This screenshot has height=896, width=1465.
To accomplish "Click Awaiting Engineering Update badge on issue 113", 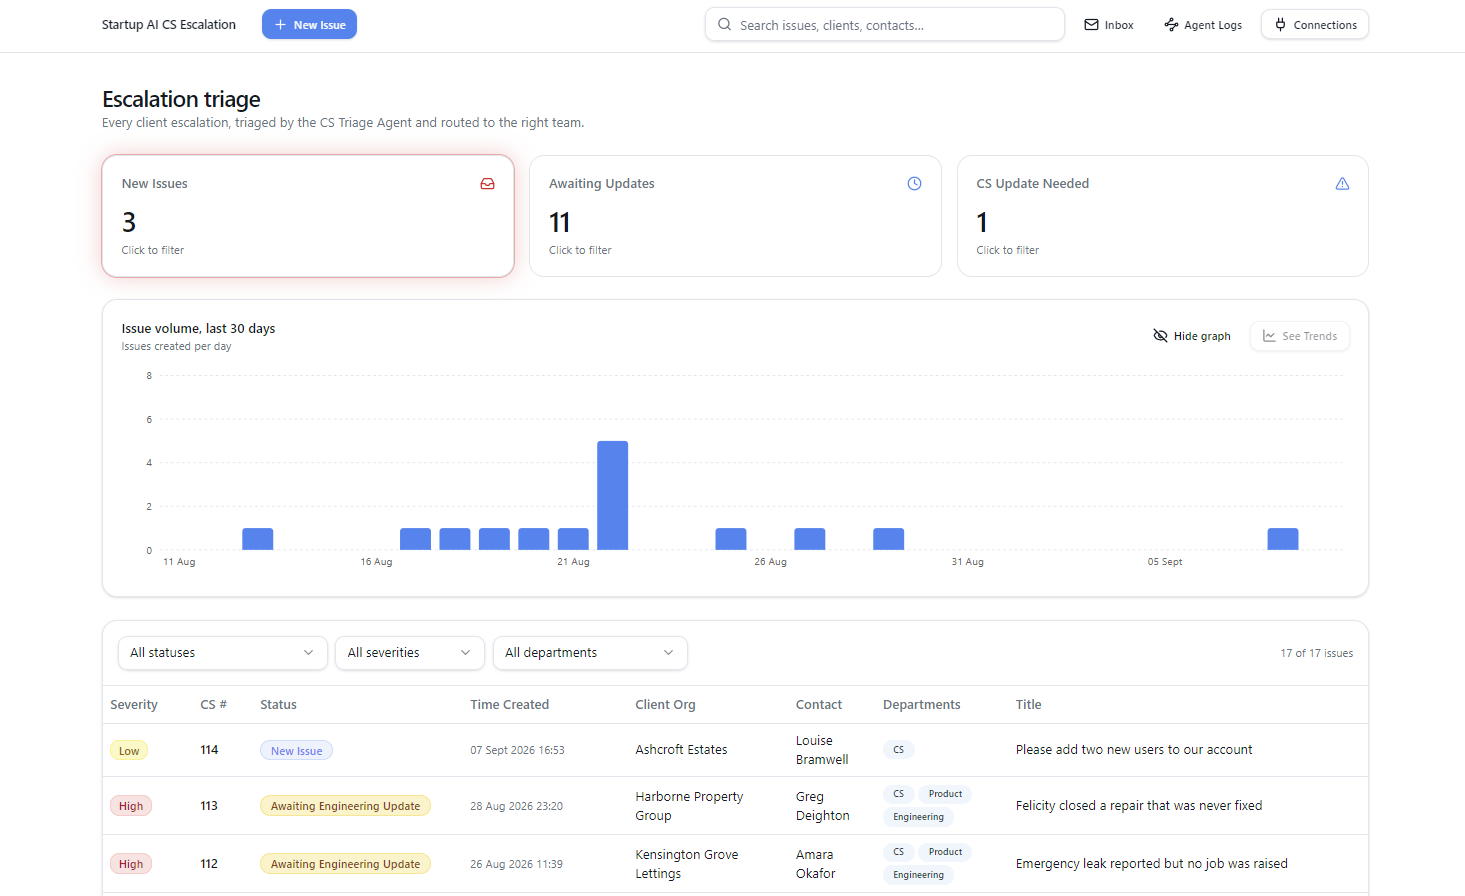I will click(x=345, y=806).
